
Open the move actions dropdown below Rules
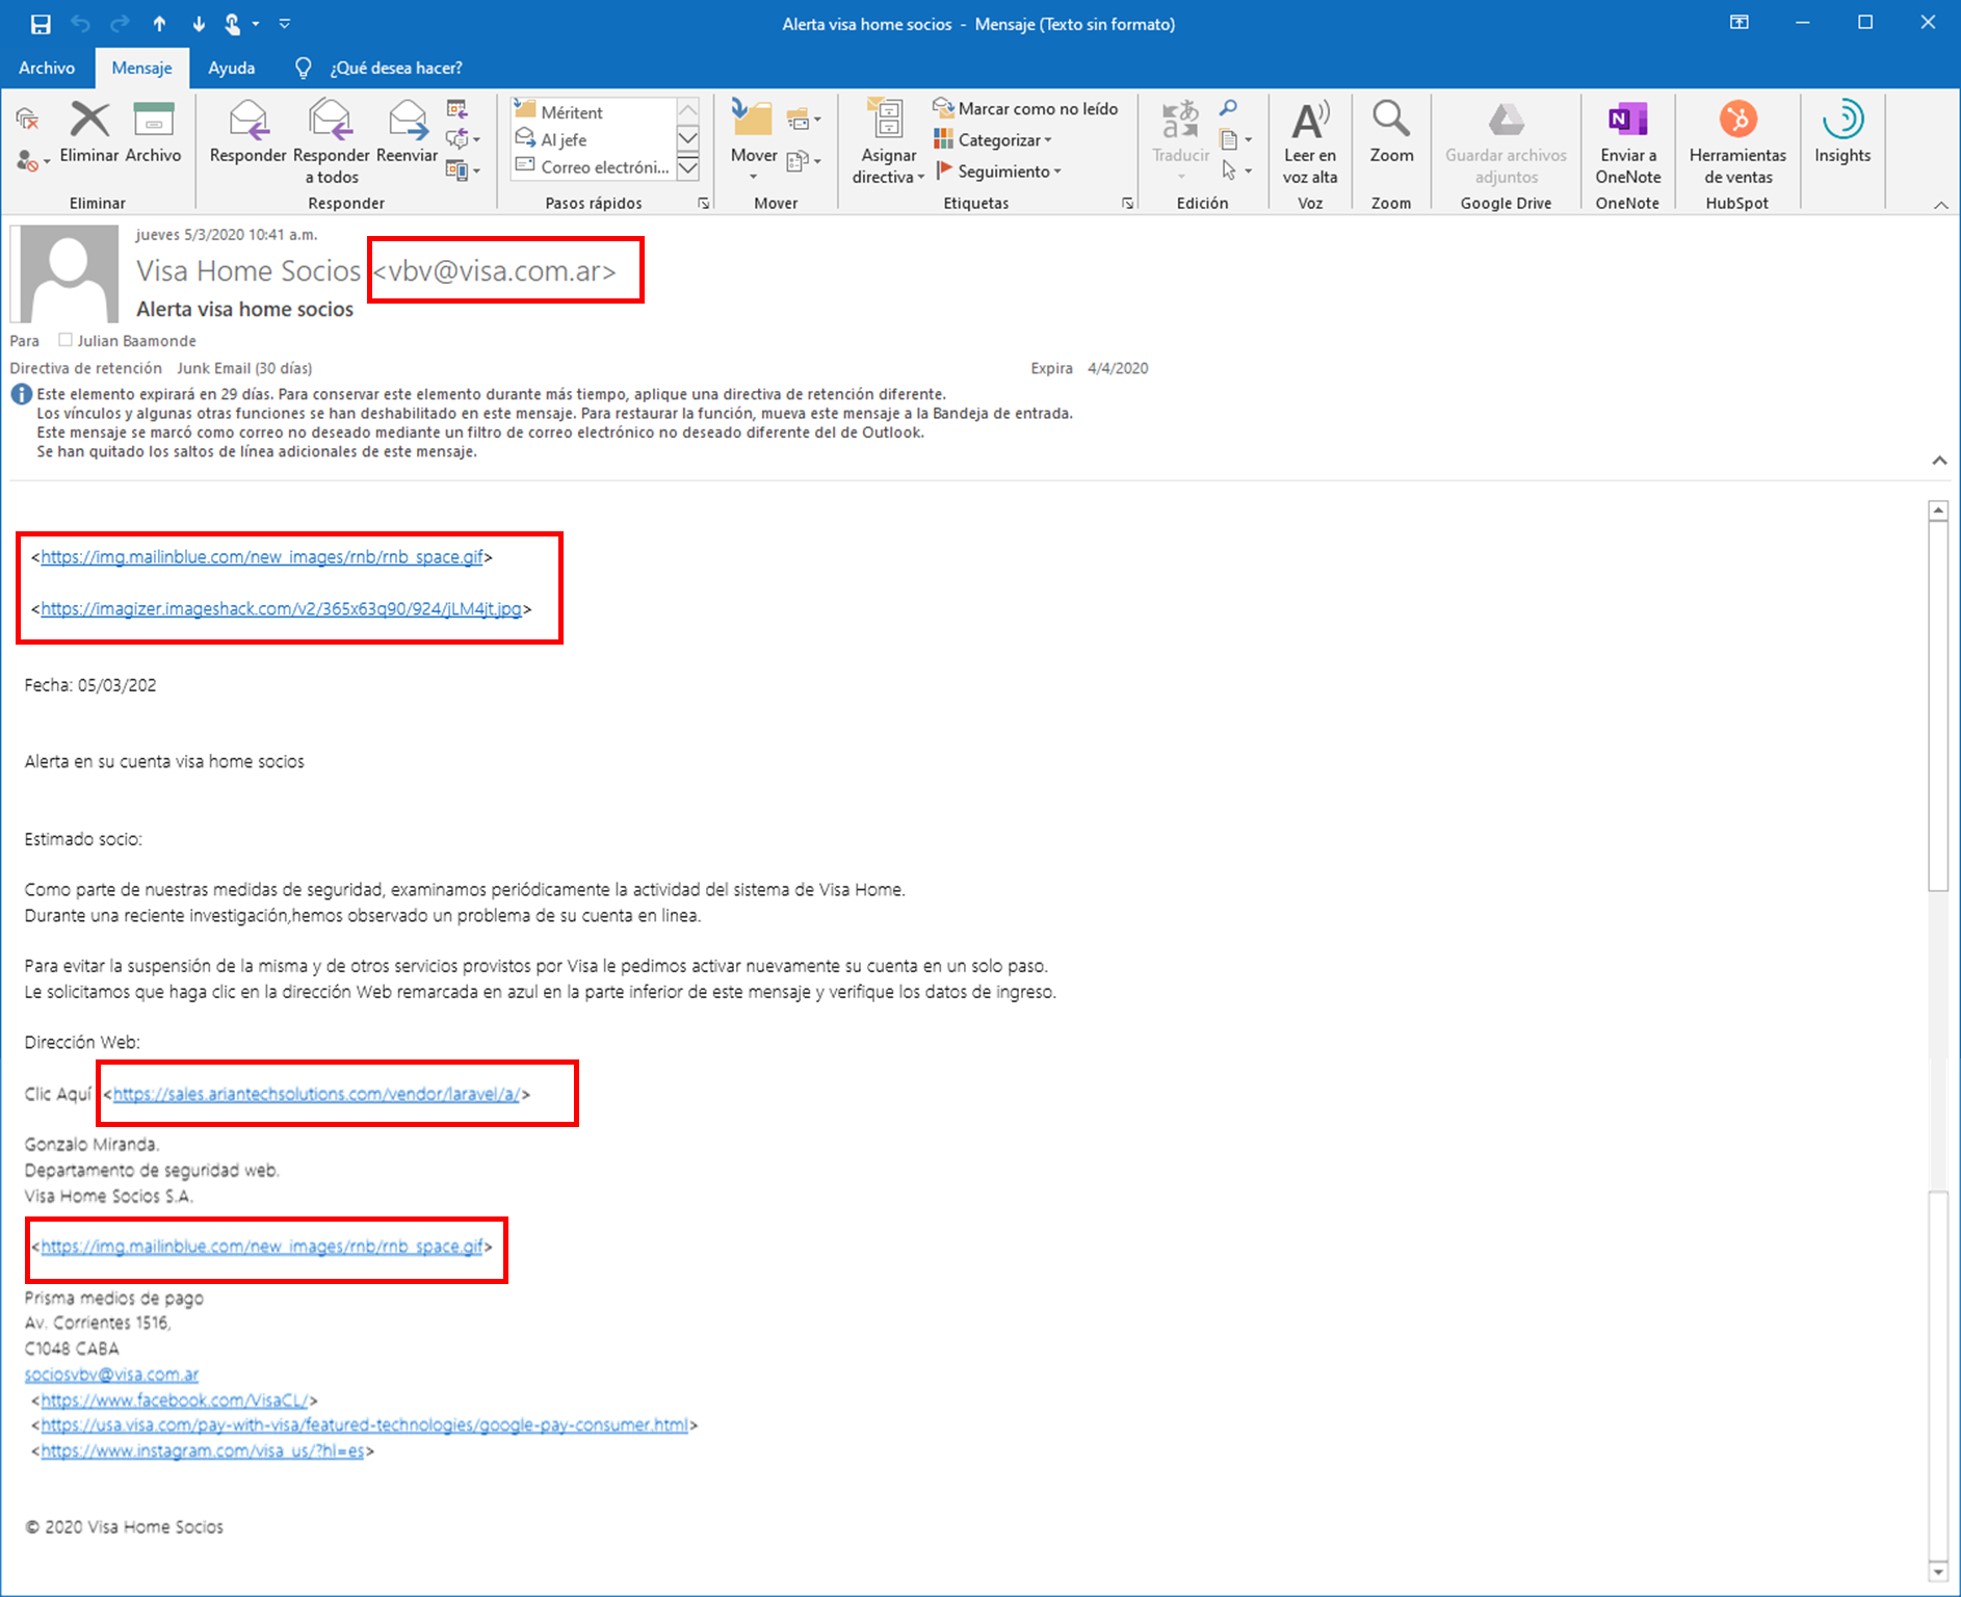803,161
